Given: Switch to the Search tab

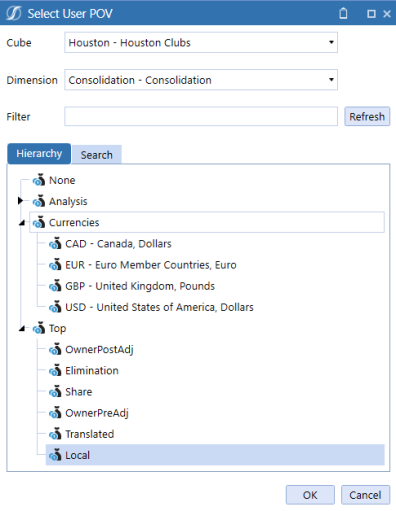Looking at the screenshot, I should 97,155.
